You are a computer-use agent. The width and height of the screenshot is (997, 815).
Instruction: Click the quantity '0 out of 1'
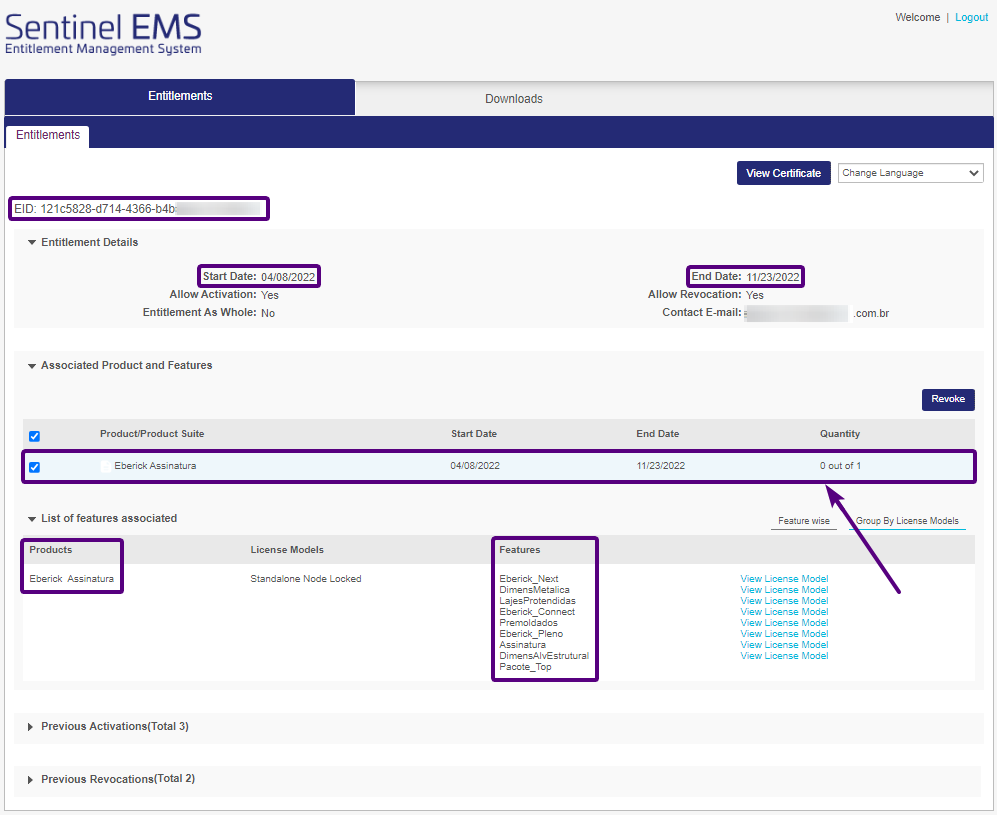point(840,466)
